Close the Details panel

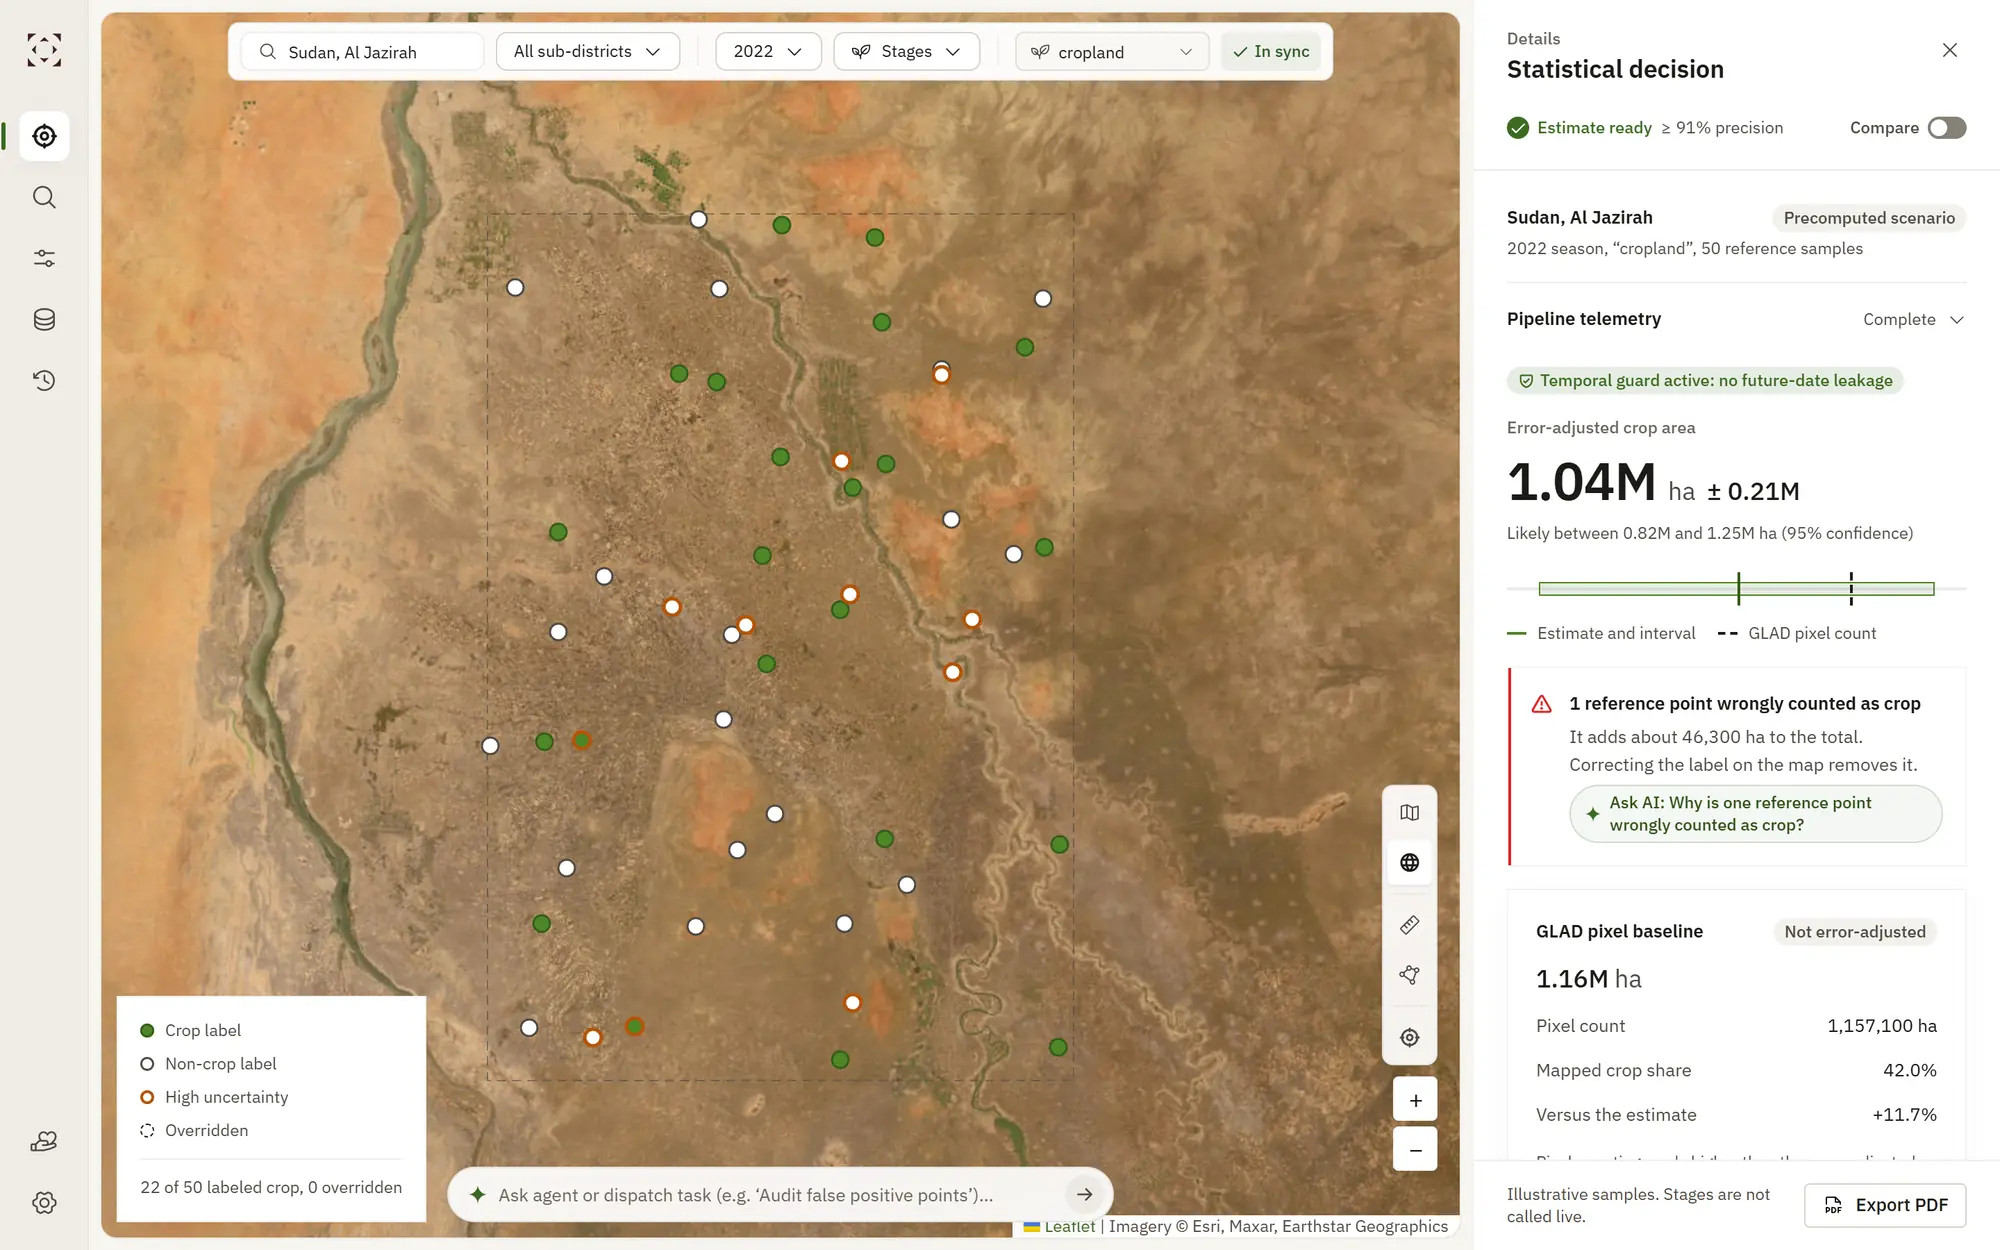click(1949, 50)
